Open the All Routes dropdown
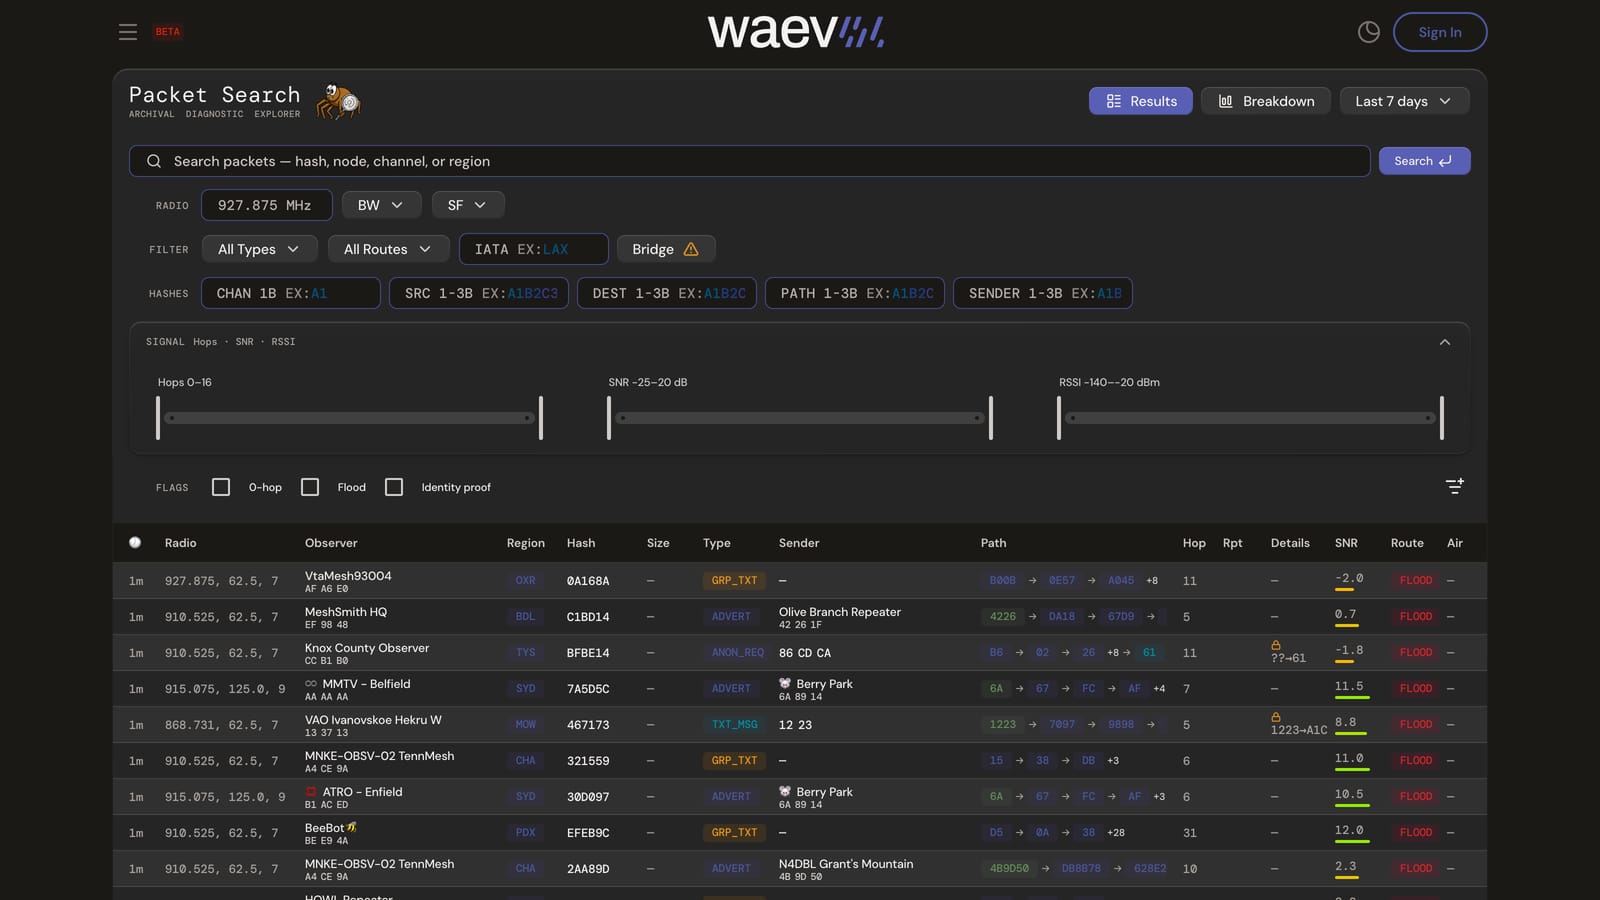The height and width of the screenshot is (900, 1600). click(x=388, y=249)
